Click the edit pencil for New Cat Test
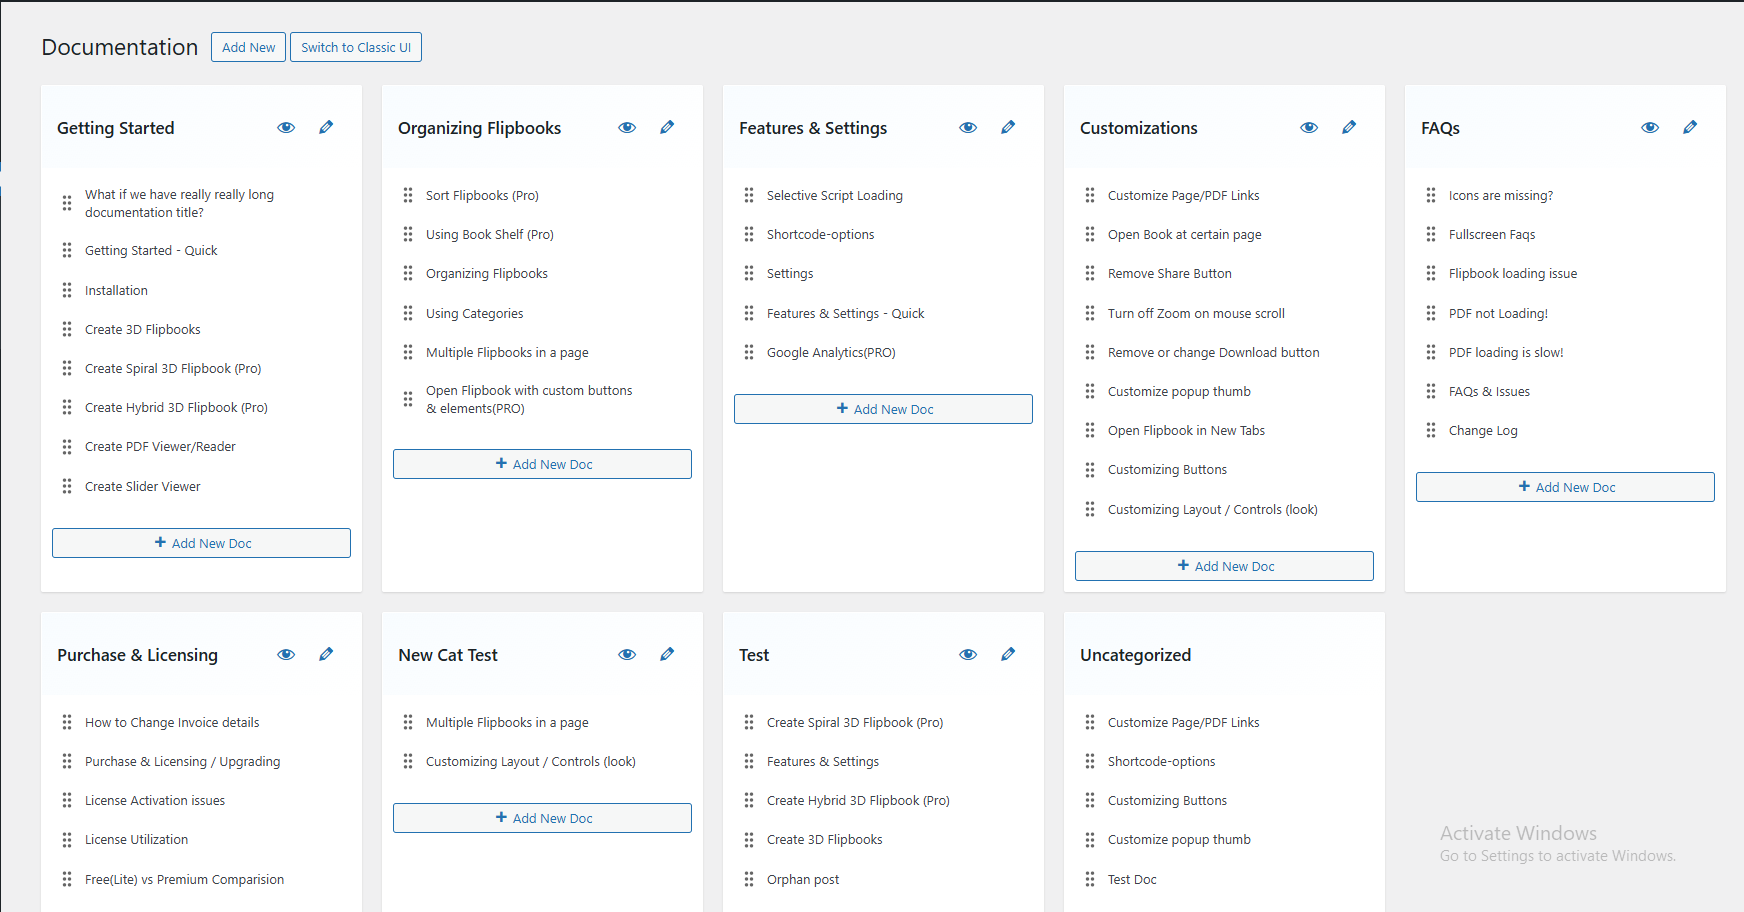Screen dimensions: 1744x912 pyautogui.click(x=667, y=654)
